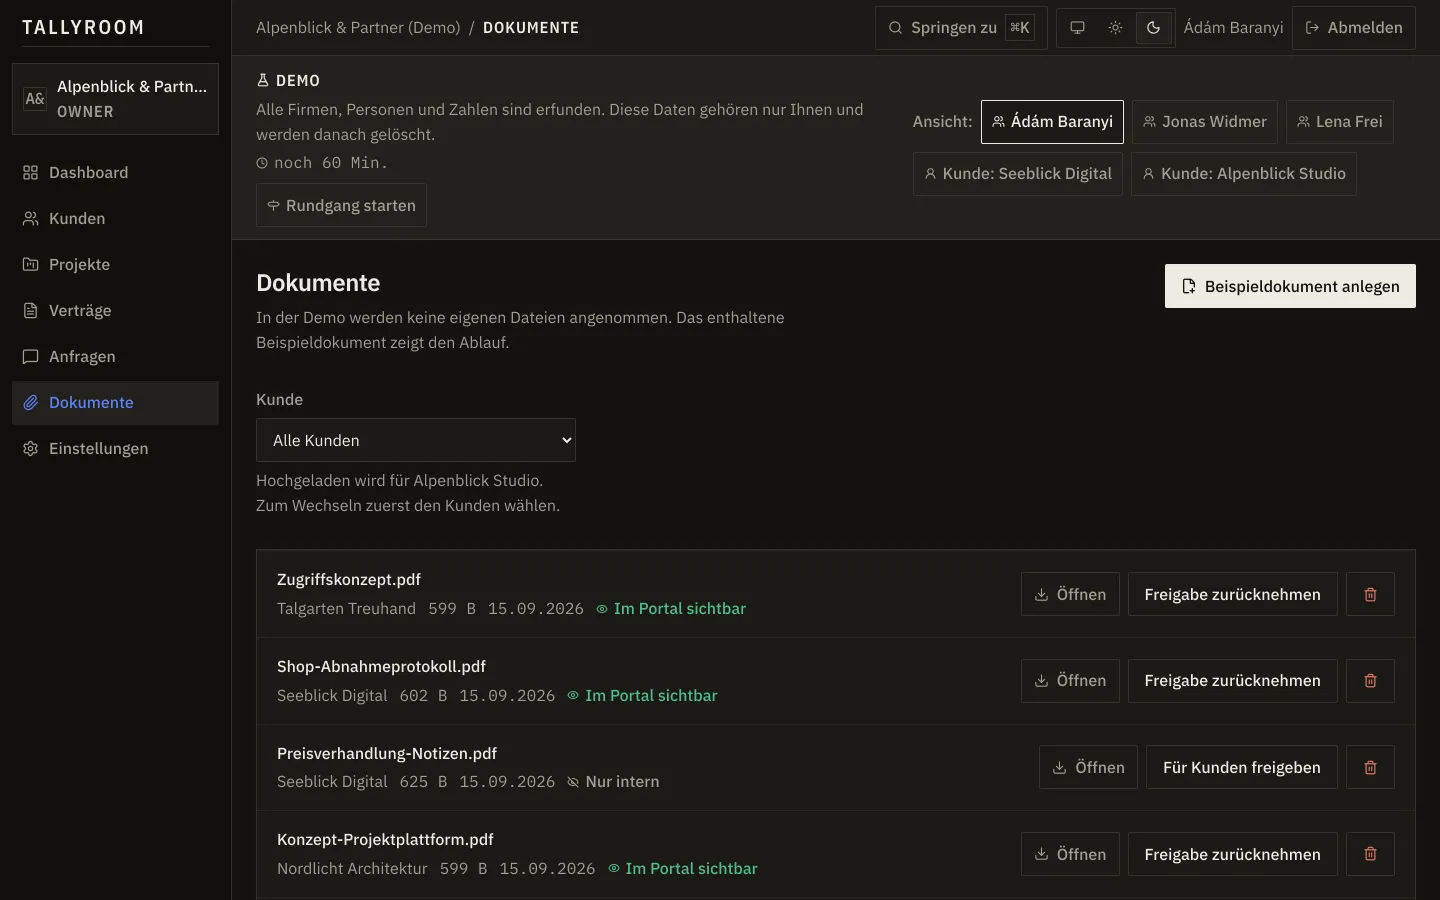Click the Tallyroom logo
1440x900 pixels.
pyautogui.click(x=83, y=28)
